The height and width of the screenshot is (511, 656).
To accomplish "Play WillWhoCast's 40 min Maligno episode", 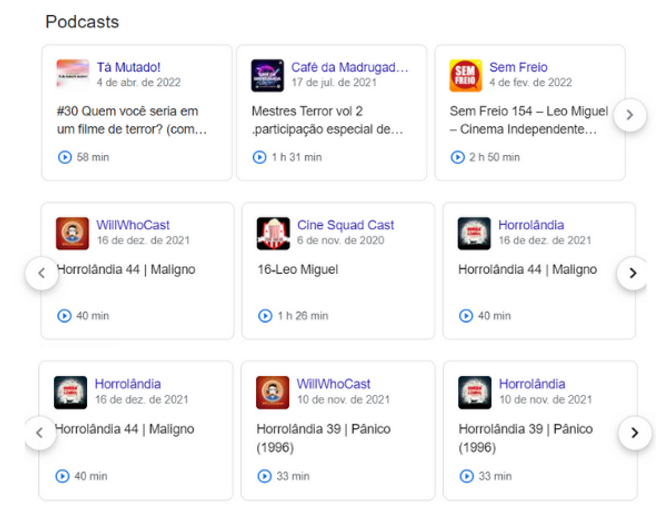I will point(64,316).
